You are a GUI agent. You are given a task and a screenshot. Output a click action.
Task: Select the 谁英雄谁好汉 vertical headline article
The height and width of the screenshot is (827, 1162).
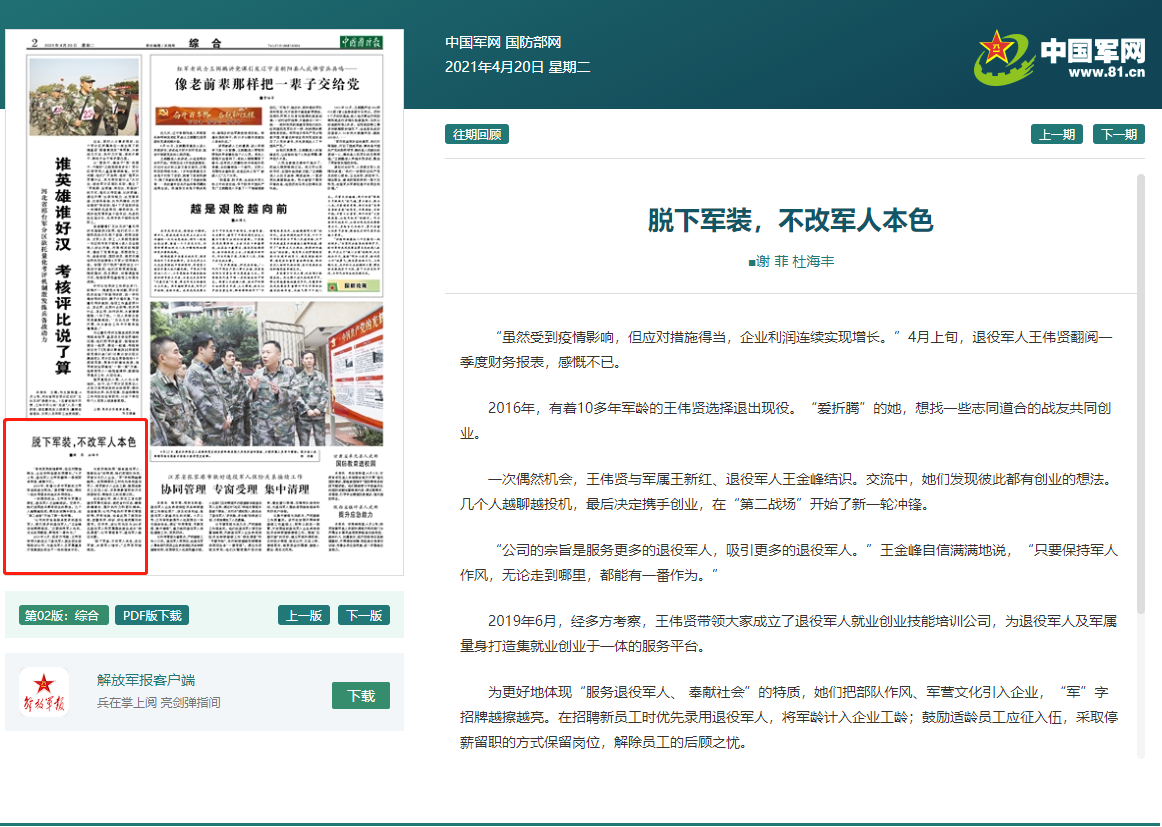click(x=63, y=265)
